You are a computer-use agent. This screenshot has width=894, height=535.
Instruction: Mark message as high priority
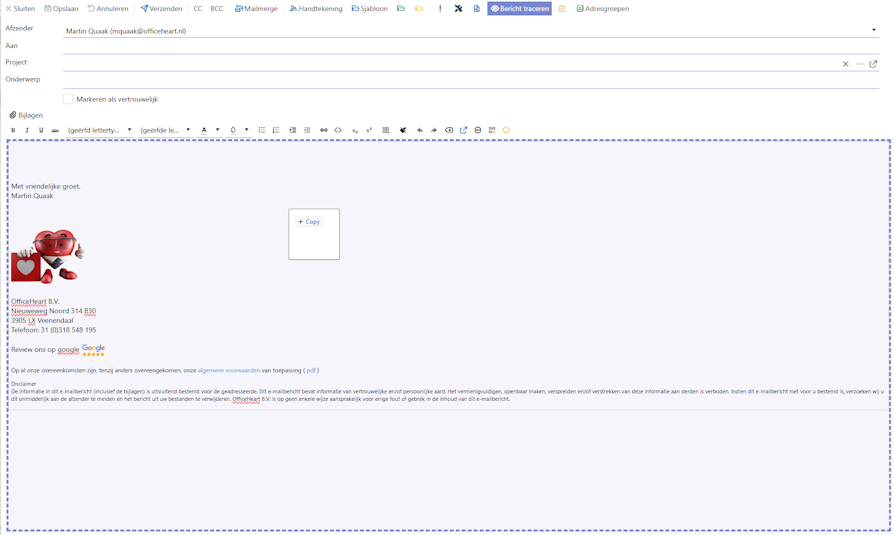coord(440,9)
